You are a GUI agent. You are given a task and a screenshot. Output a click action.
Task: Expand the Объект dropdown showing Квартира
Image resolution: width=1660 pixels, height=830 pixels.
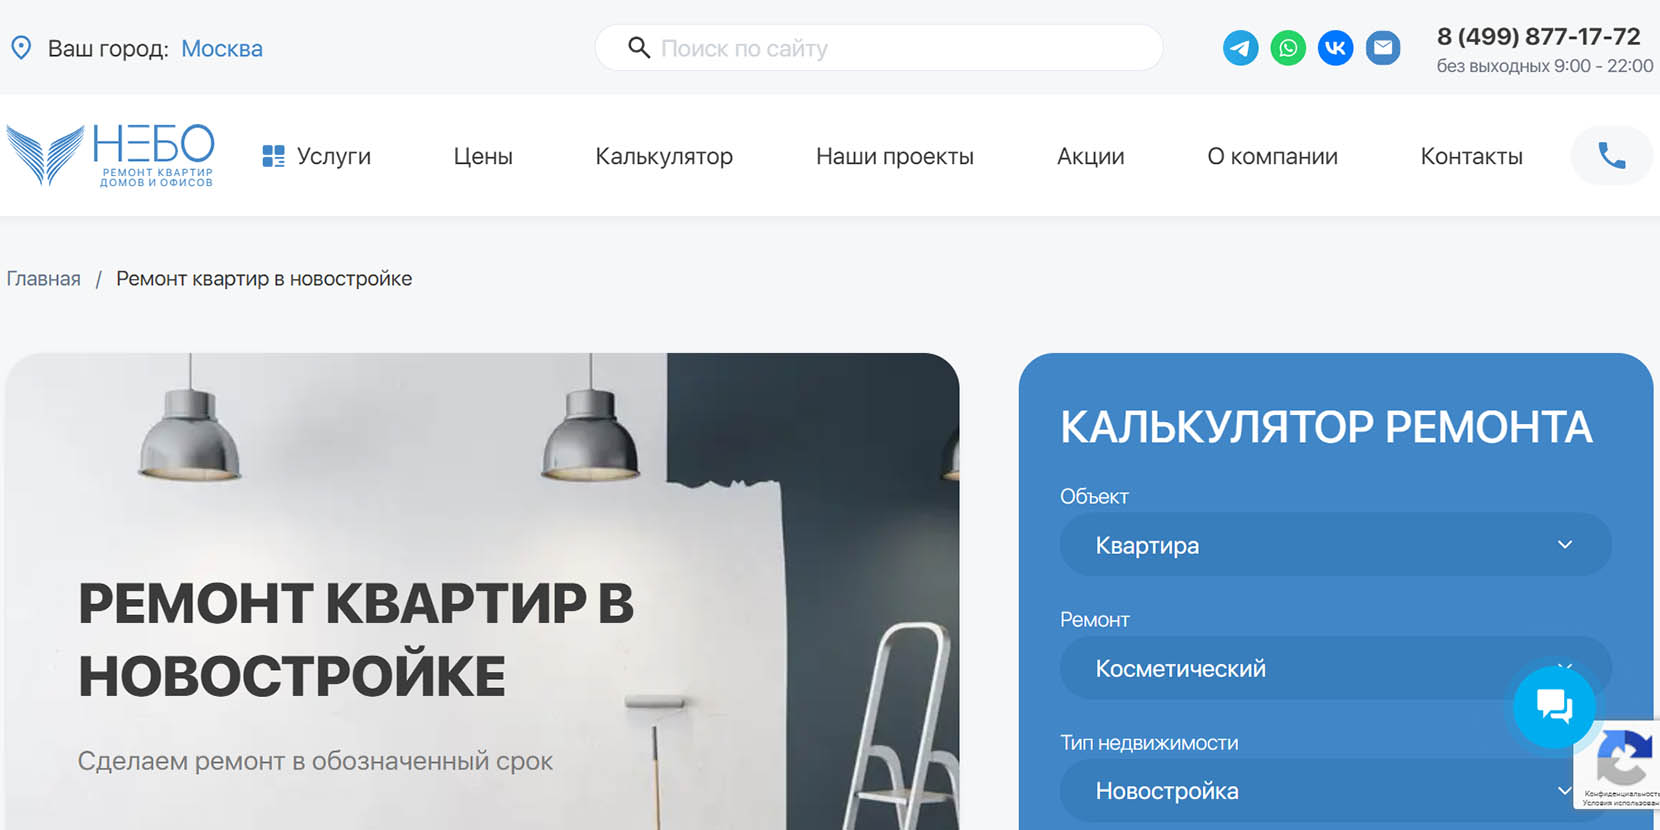click(x=1335, y=545)
